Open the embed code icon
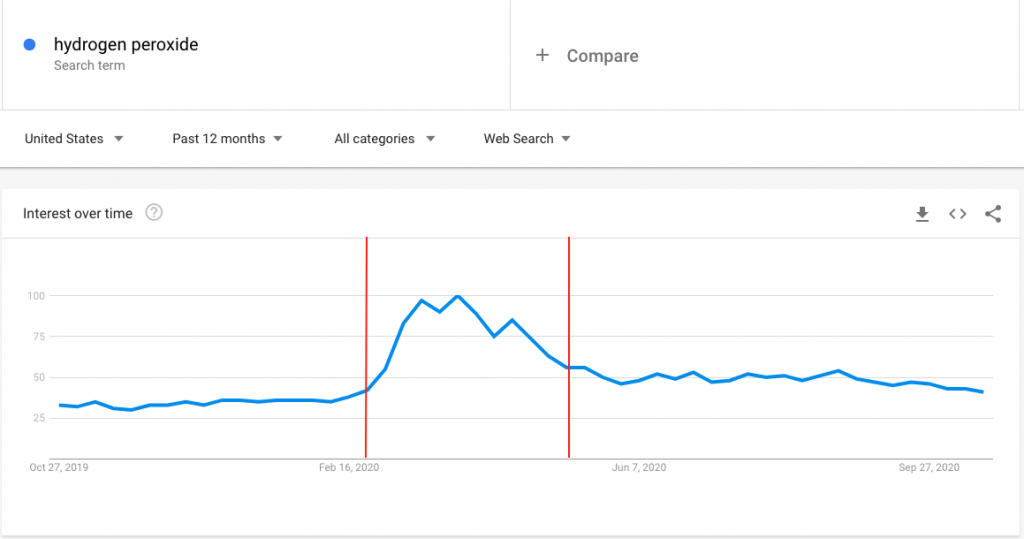The height and width of the screenshot is (539, 1024). point(957,213)
